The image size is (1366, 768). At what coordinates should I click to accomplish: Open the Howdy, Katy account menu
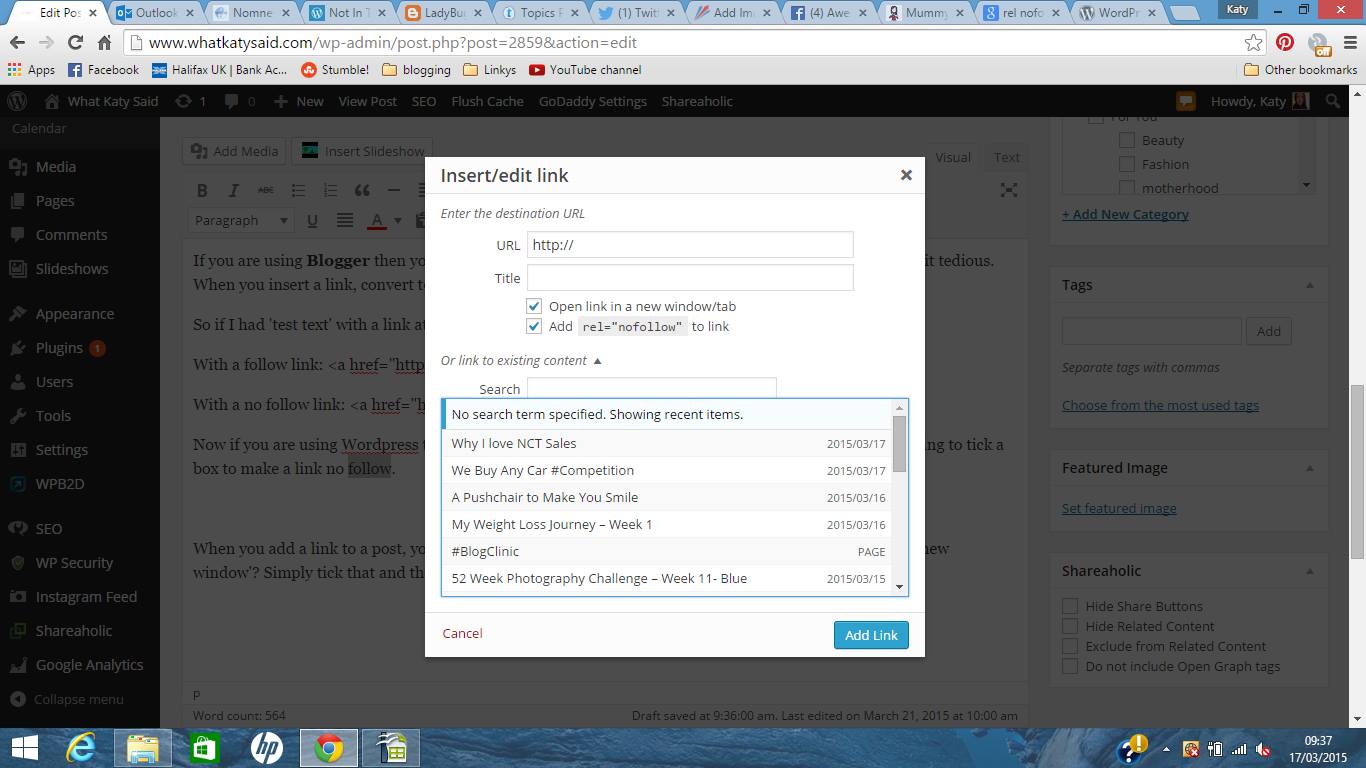pyautogui.click(x=1259, y=101)
